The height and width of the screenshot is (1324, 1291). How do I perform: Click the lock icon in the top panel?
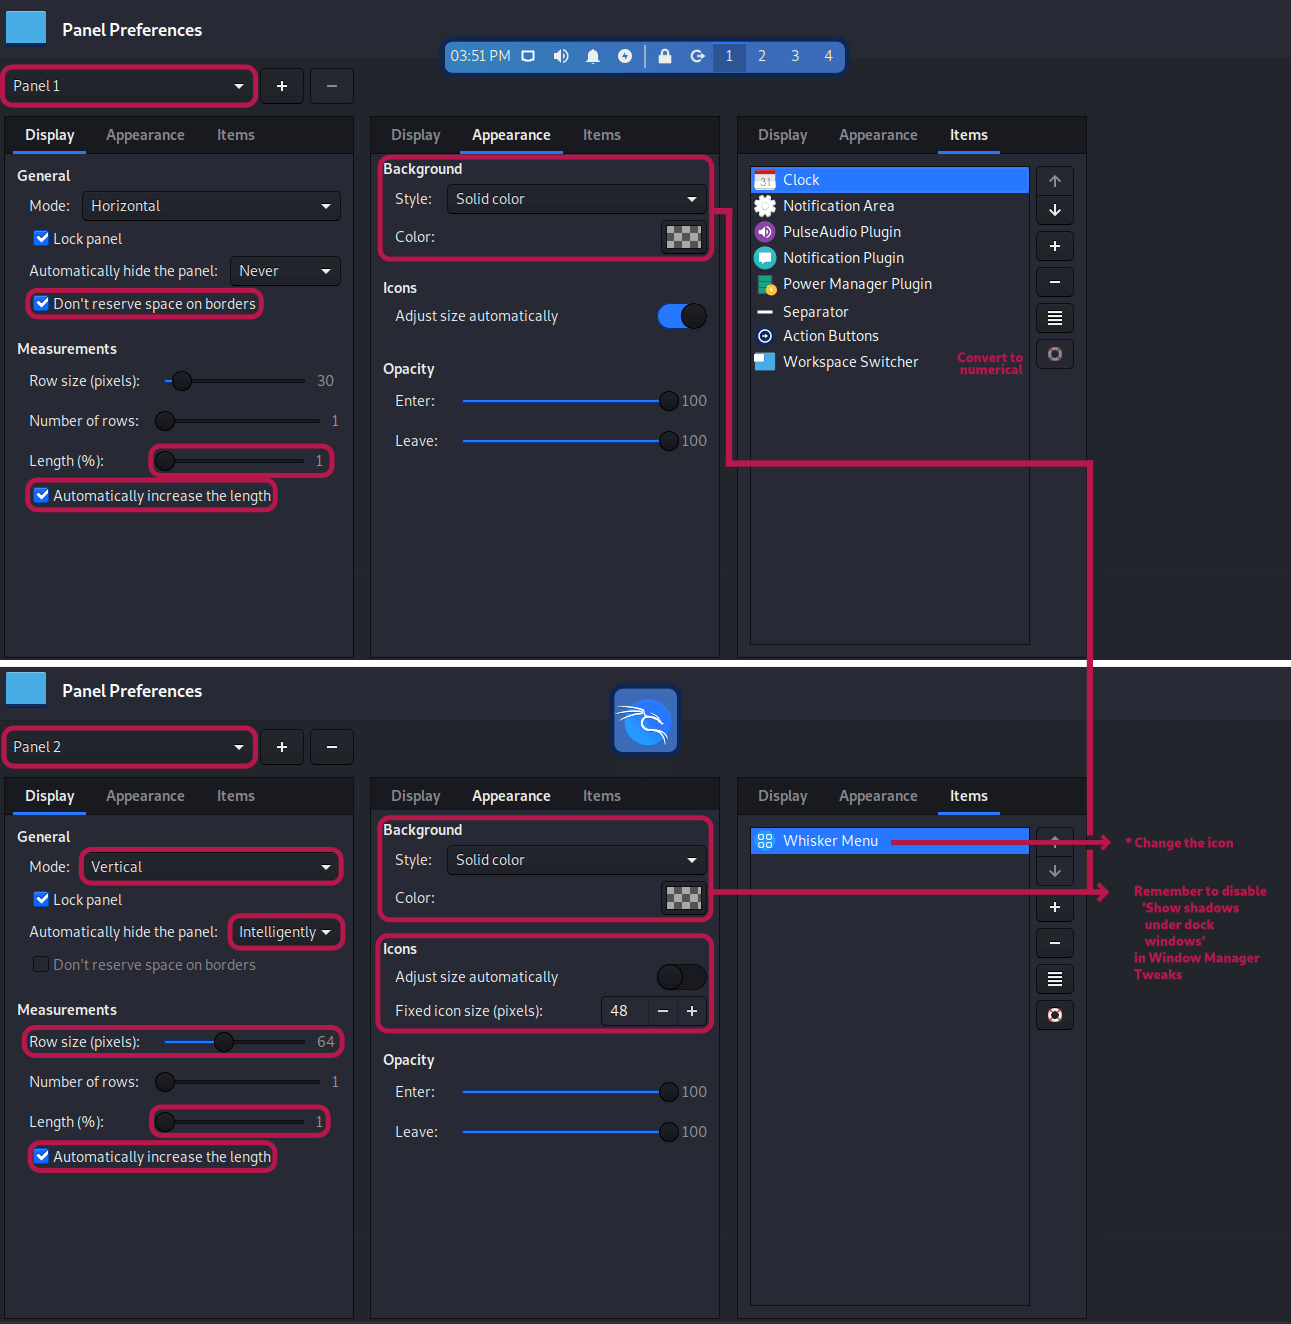coord(664,56)
